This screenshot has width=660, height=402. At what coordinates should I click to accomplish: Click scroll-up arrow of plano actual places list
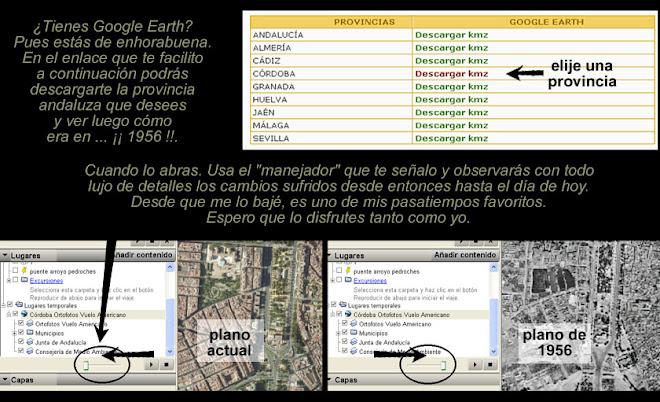pos(170,267)
